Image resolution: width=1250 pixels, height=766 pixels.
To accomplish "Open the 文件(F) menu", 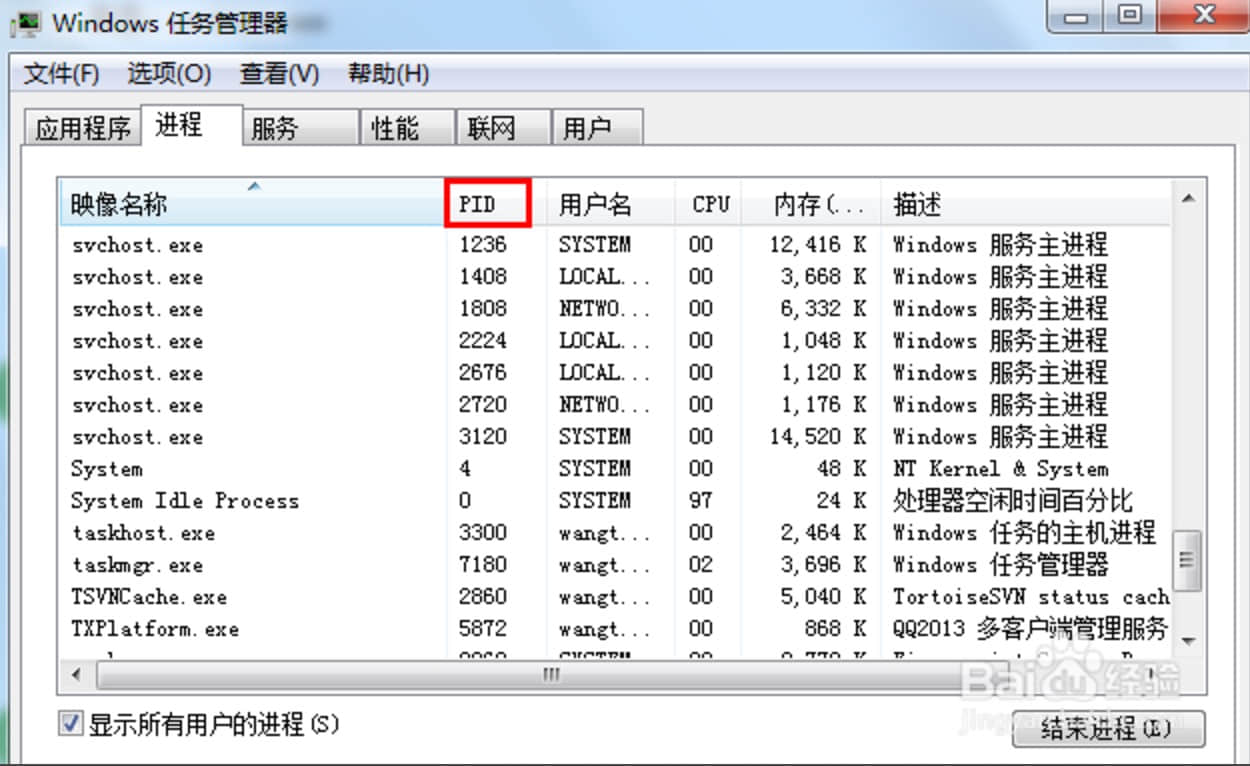I will [62, 74].
